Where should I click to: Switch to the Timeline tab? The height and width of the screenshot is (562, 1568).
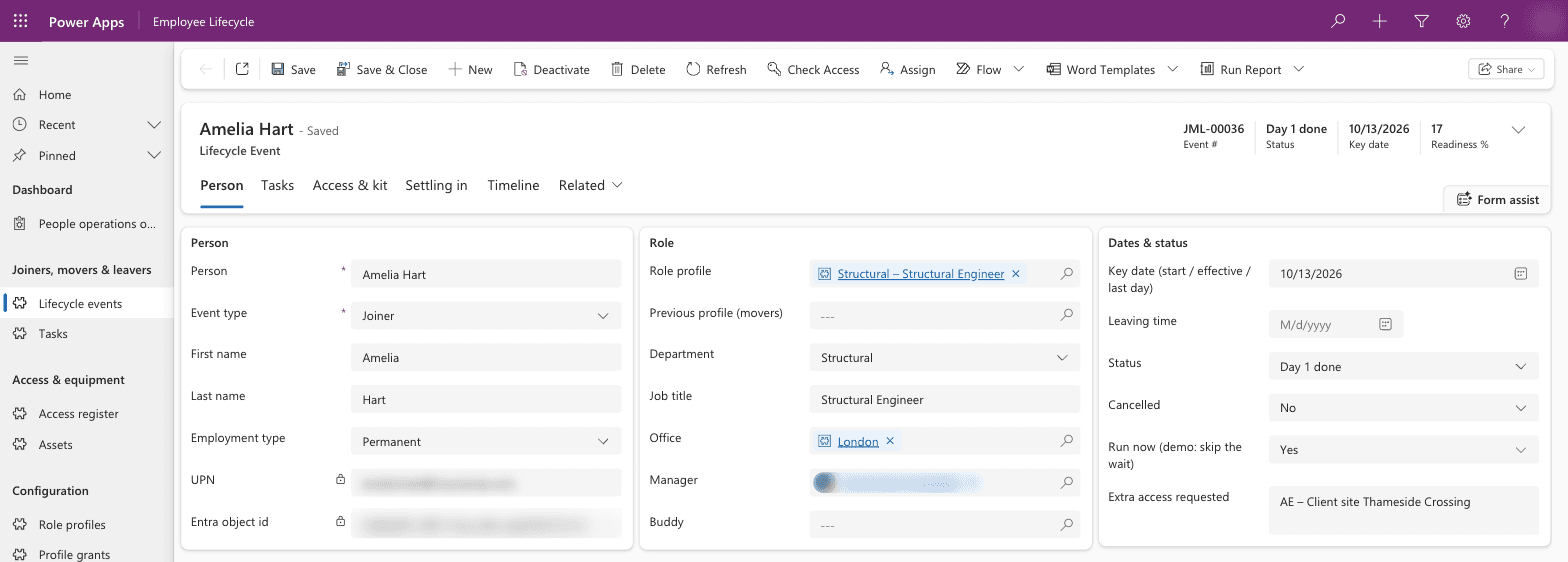[x=513, y=186]
